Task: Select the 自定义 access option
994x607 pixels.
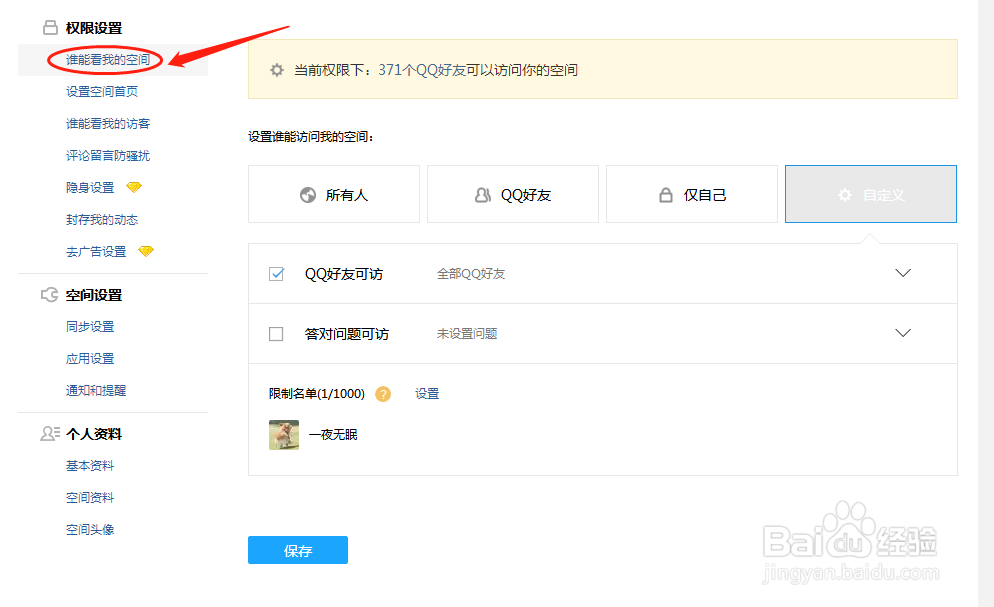Action: [871, 194]
